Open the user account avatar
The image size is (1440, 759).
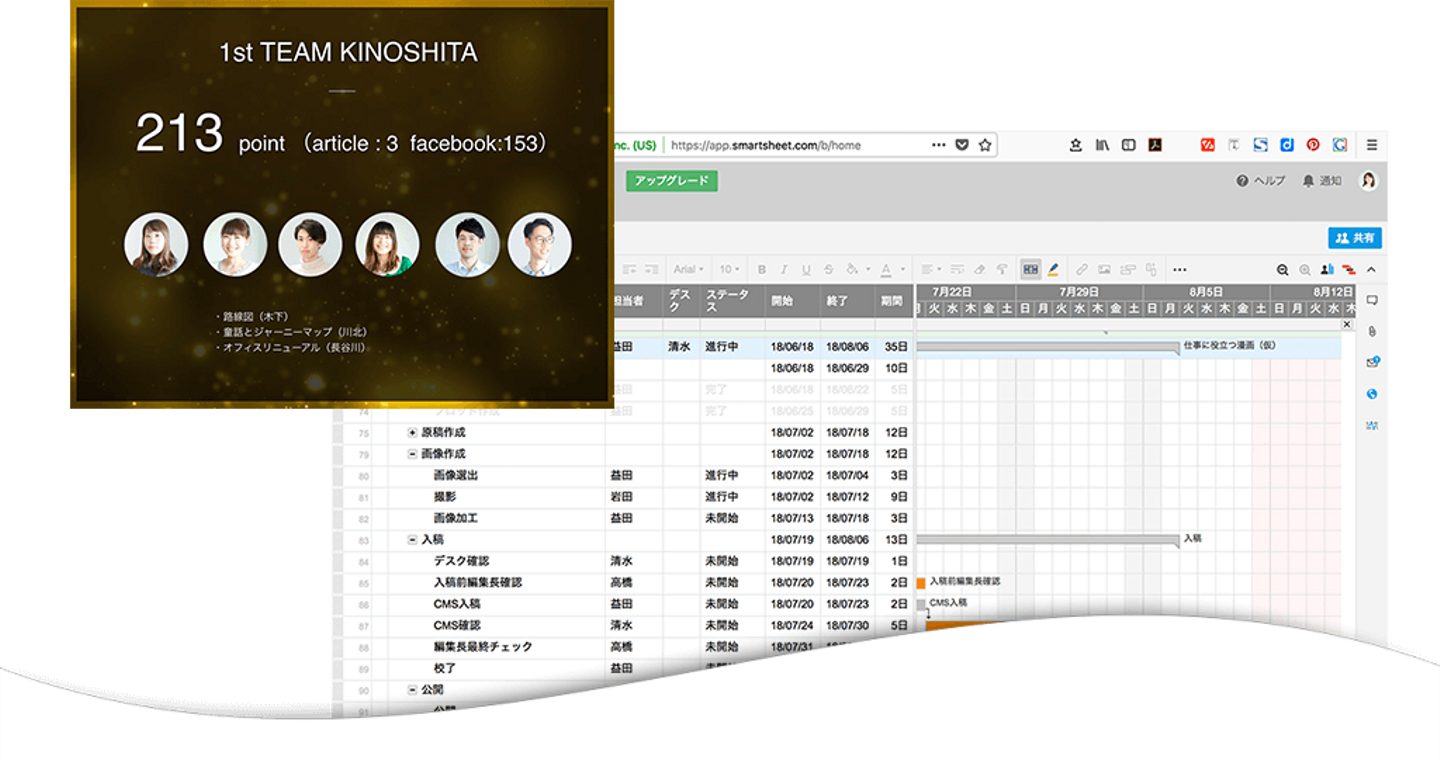coord(1368,181)
